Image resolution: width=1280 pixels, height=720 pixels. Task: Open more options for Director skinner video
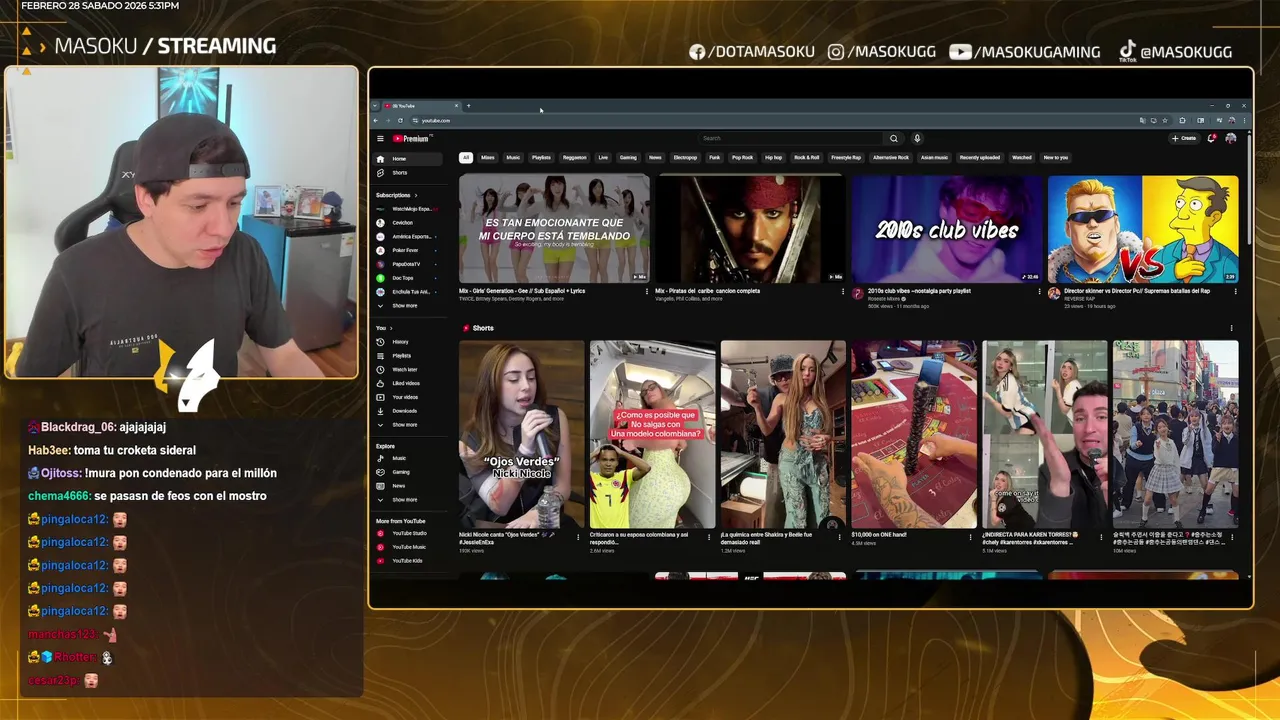pyautogui.click(x=1235, y=291)
